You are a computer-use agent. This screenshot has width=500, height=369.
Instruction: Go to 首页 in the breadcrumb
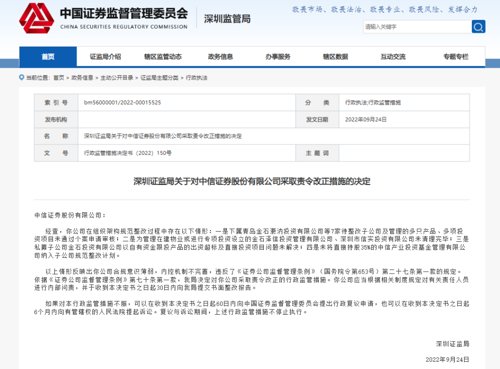(x=59, y=78)
